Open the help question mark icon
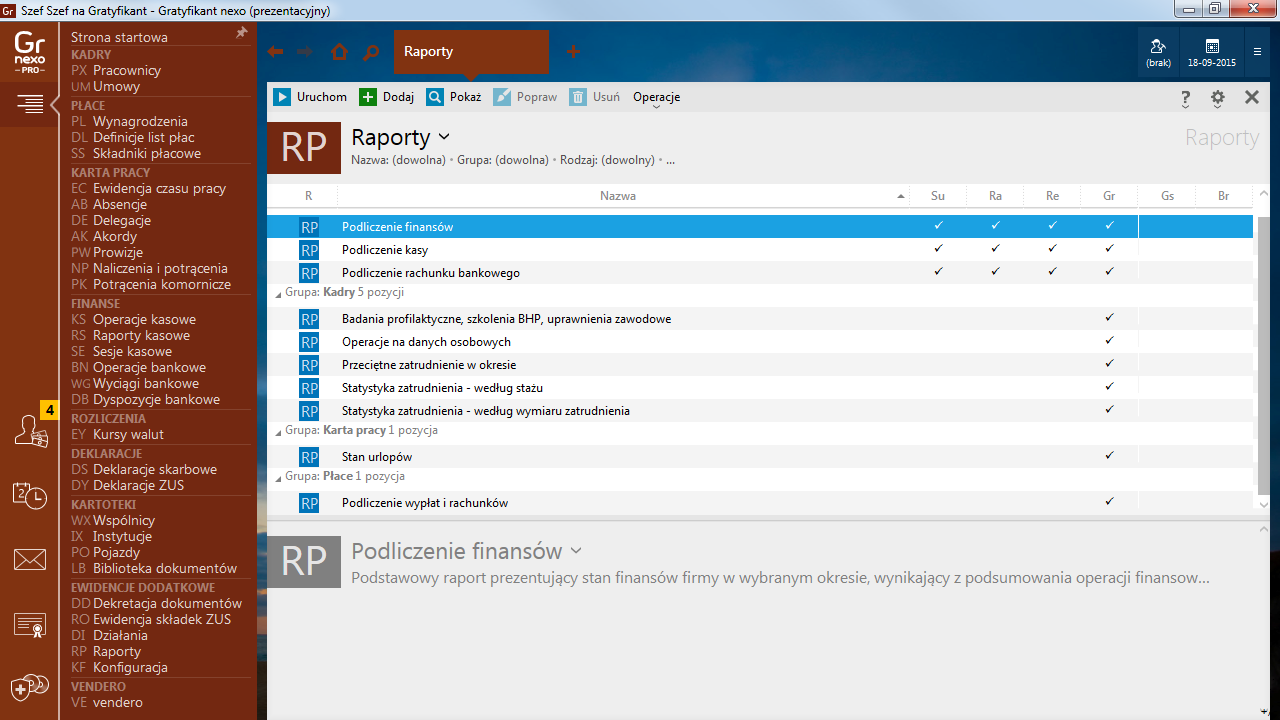This screenshot has width=1280, height=720. (1186, 98)
